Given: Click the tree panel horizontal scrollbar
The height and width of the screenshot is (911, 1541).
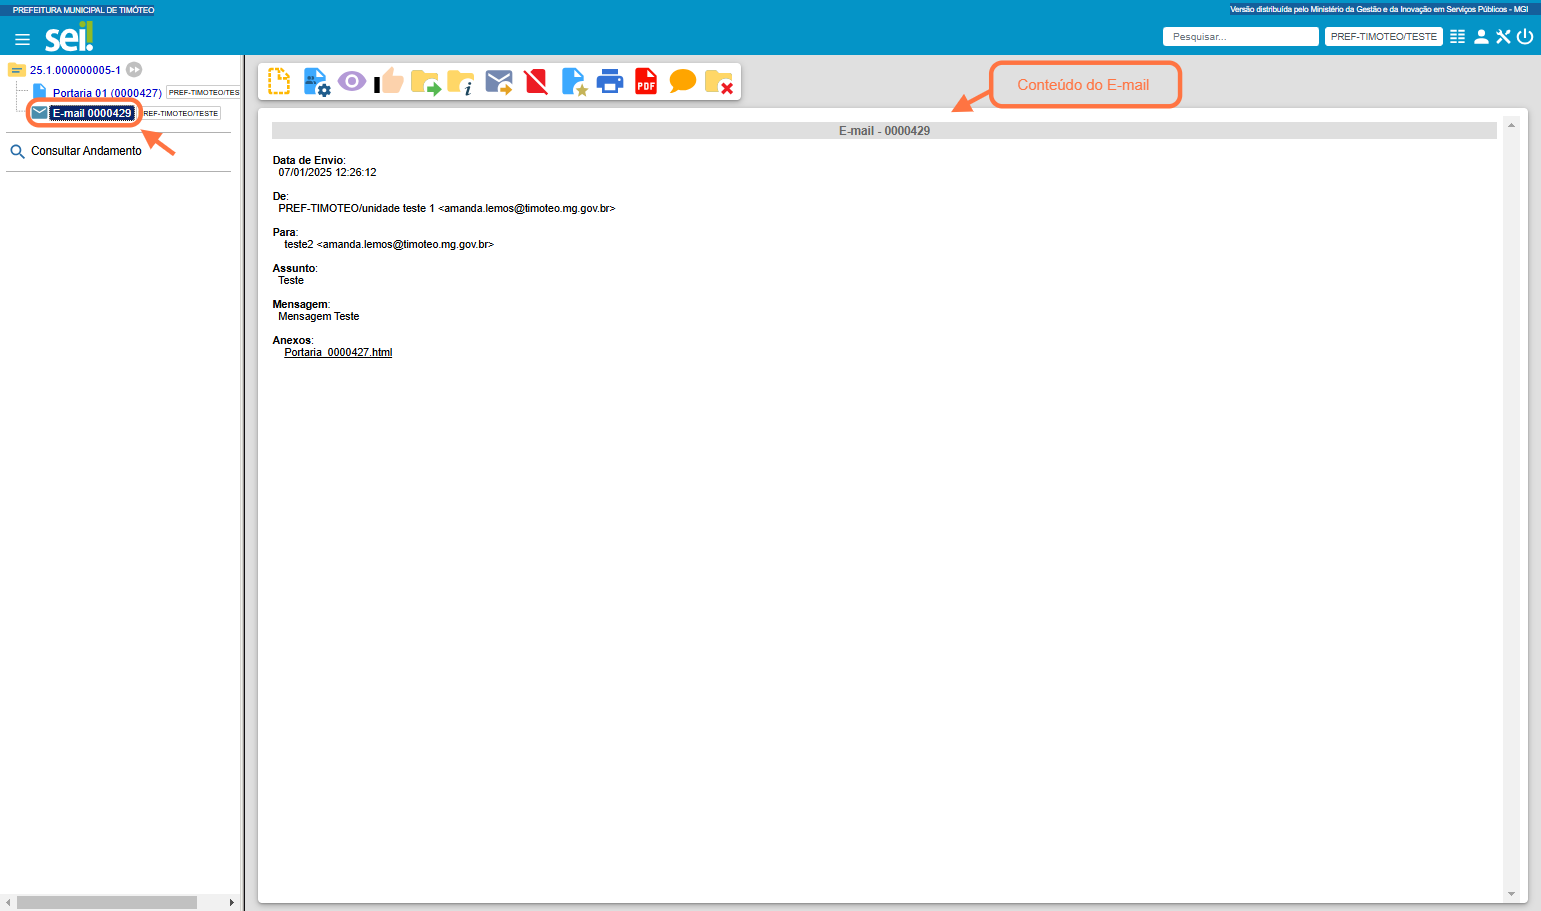Looking at the screenshot, I should click(x=107, y=902).
